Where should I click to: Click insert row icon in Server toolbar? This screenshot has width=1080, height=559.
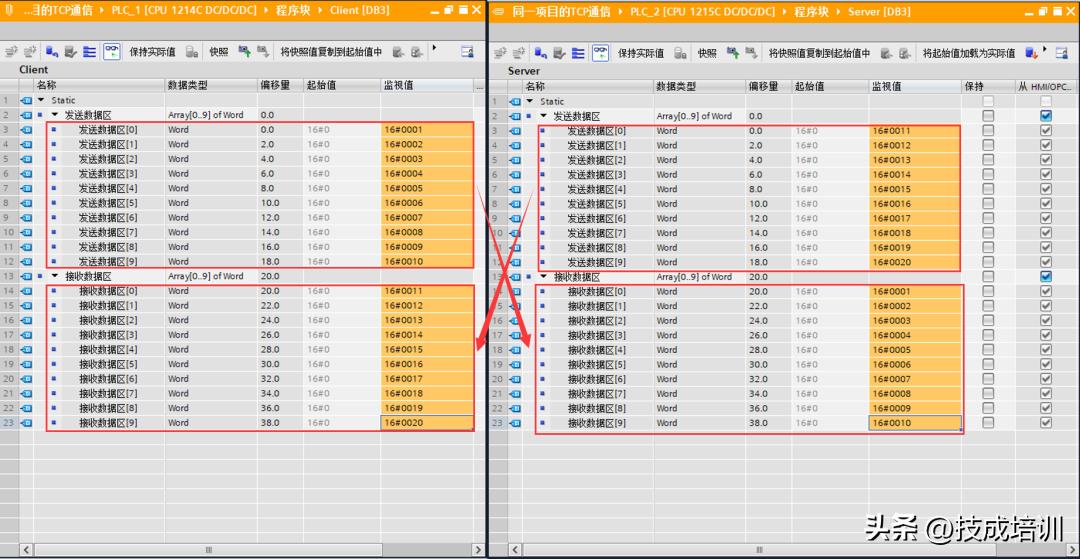[500, 53]
